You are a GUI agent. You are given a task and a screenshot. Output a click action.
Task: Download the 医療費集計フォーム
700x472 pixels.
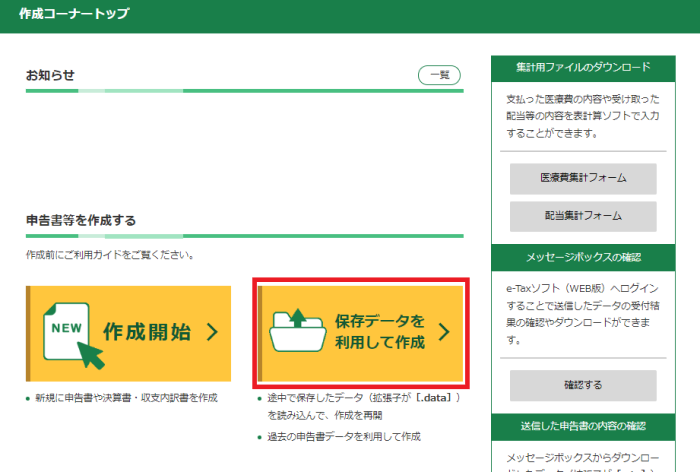pos(583,178)
